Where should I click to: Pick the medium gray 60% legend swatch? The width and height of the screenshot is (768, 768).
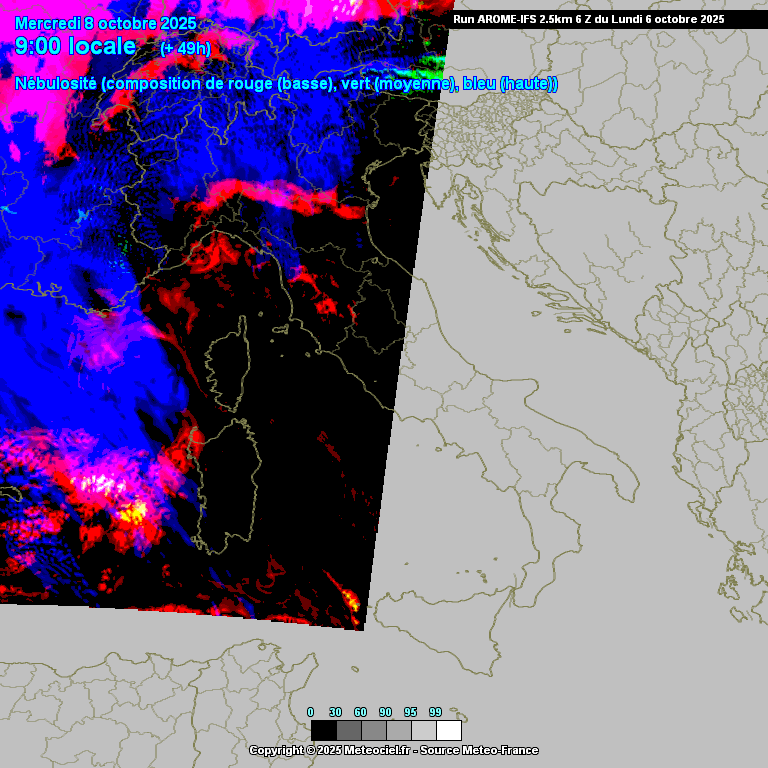click(x=373, y=730)
